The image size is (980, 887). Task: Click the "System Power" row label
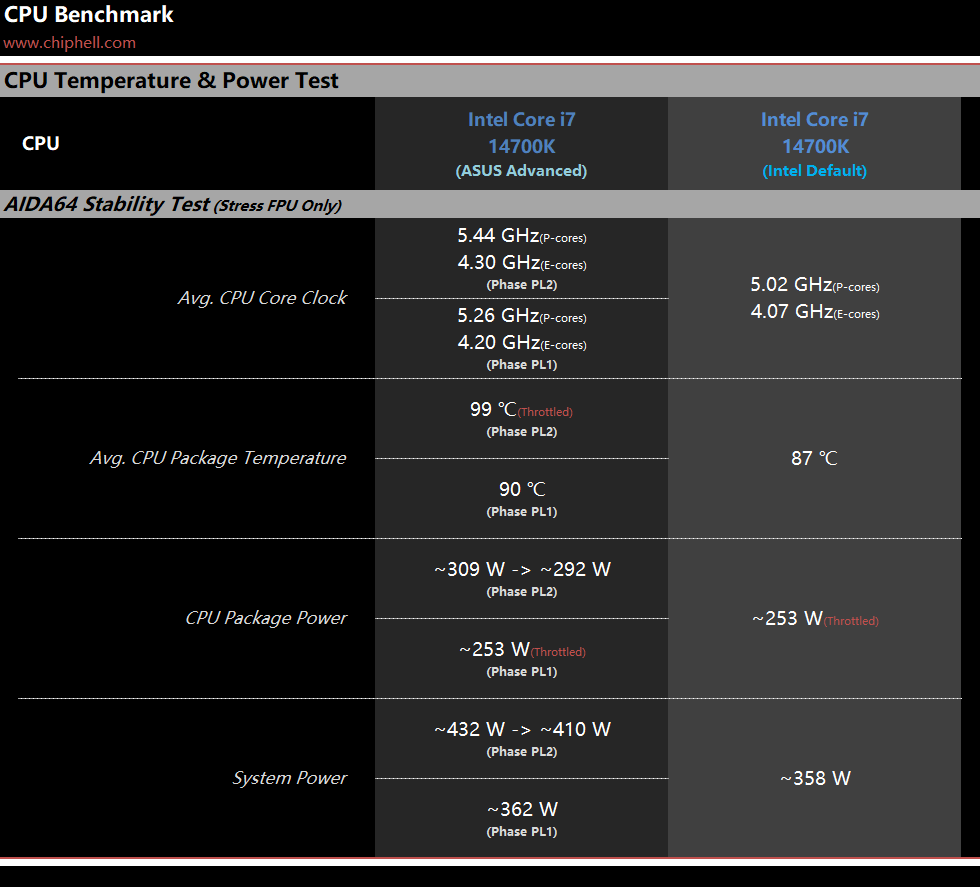pyautogui.click(x=289, y=778)
